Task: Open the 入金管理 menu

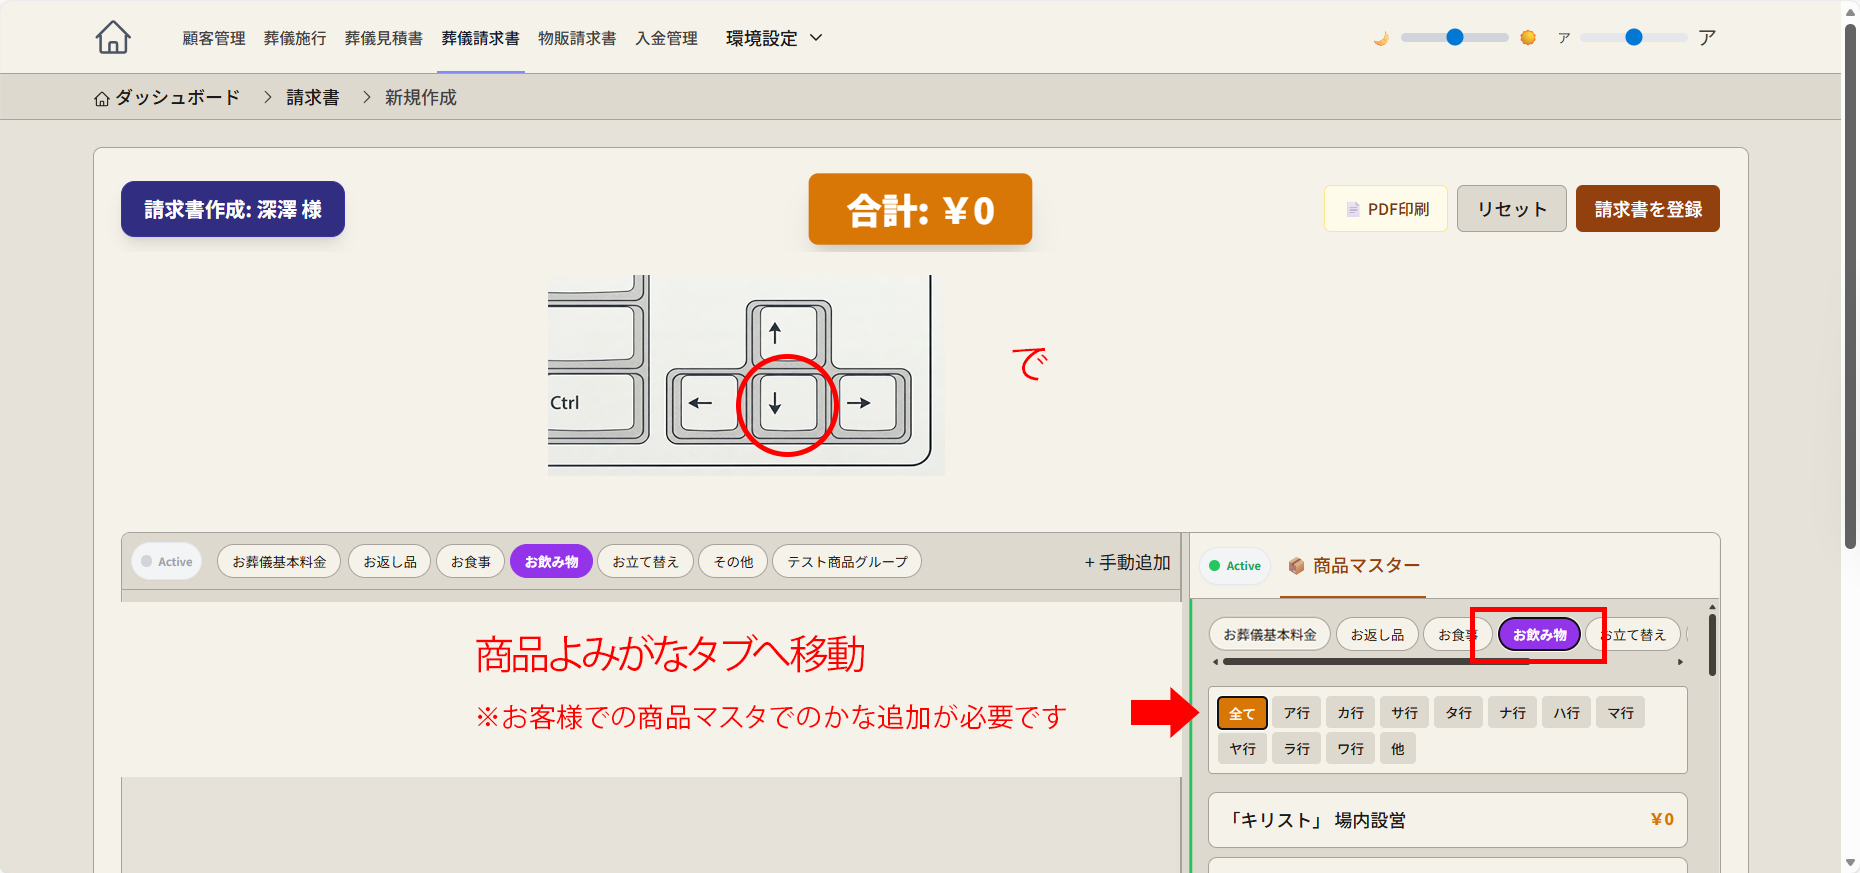Action: [667, 38]
